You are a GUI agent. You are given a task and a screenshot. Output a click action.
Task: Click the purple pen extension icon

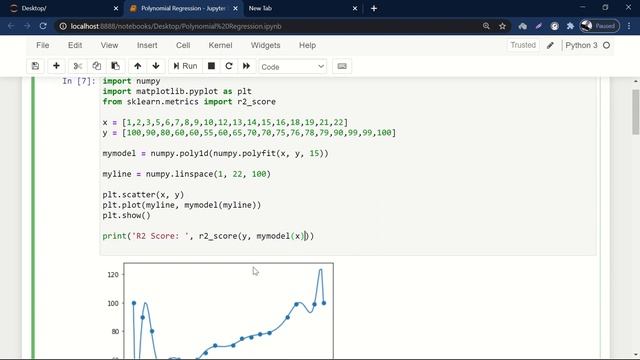click(539, 26)
